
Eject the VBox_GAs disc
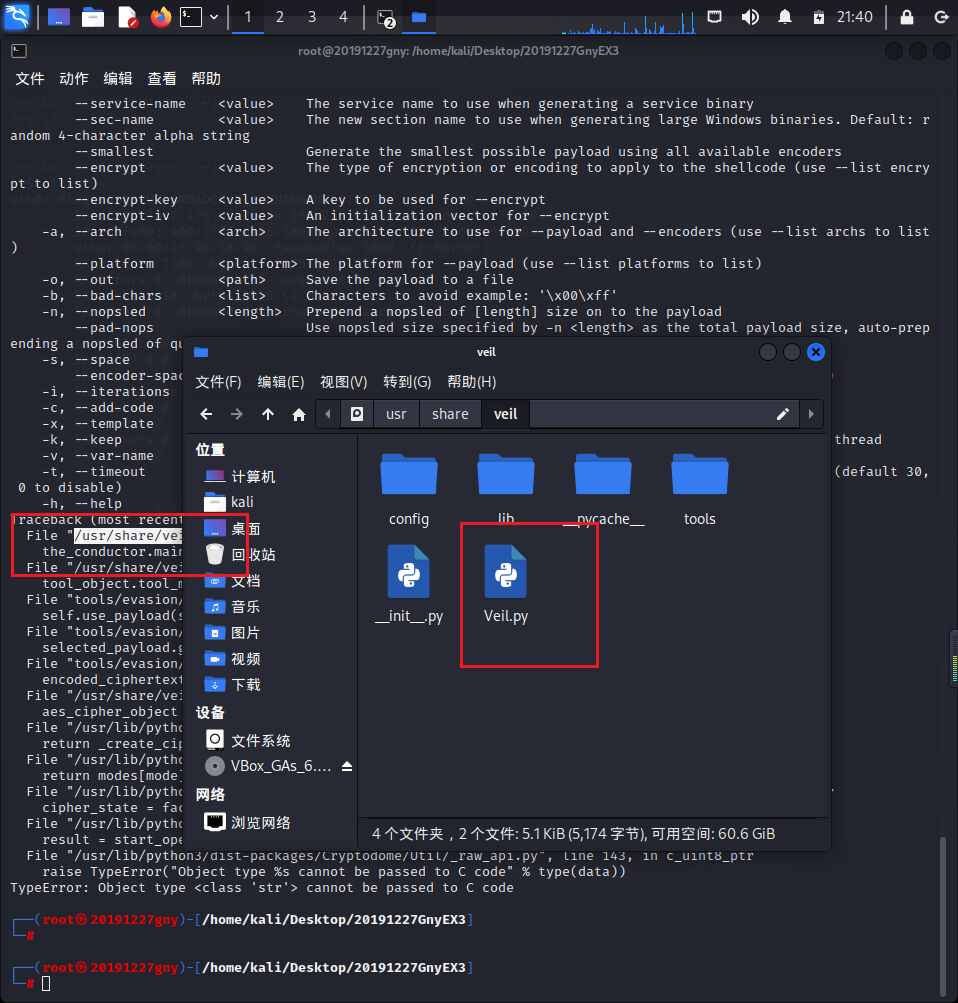(x=347, y=766)
